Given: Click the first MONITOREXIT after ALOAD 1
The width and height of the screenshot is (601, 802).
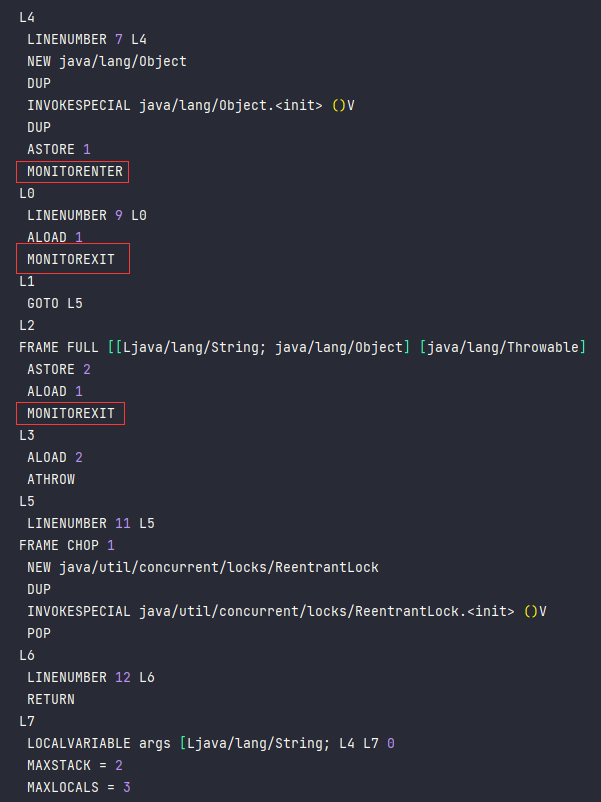Looking at the screenshot, I should click(x=71, y=259).
